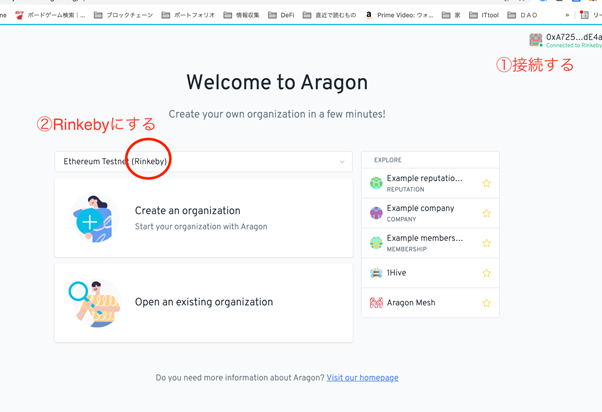The image size is (602, 412).
Task: Open the Prime Video bookmark
Action: point(399,15)
